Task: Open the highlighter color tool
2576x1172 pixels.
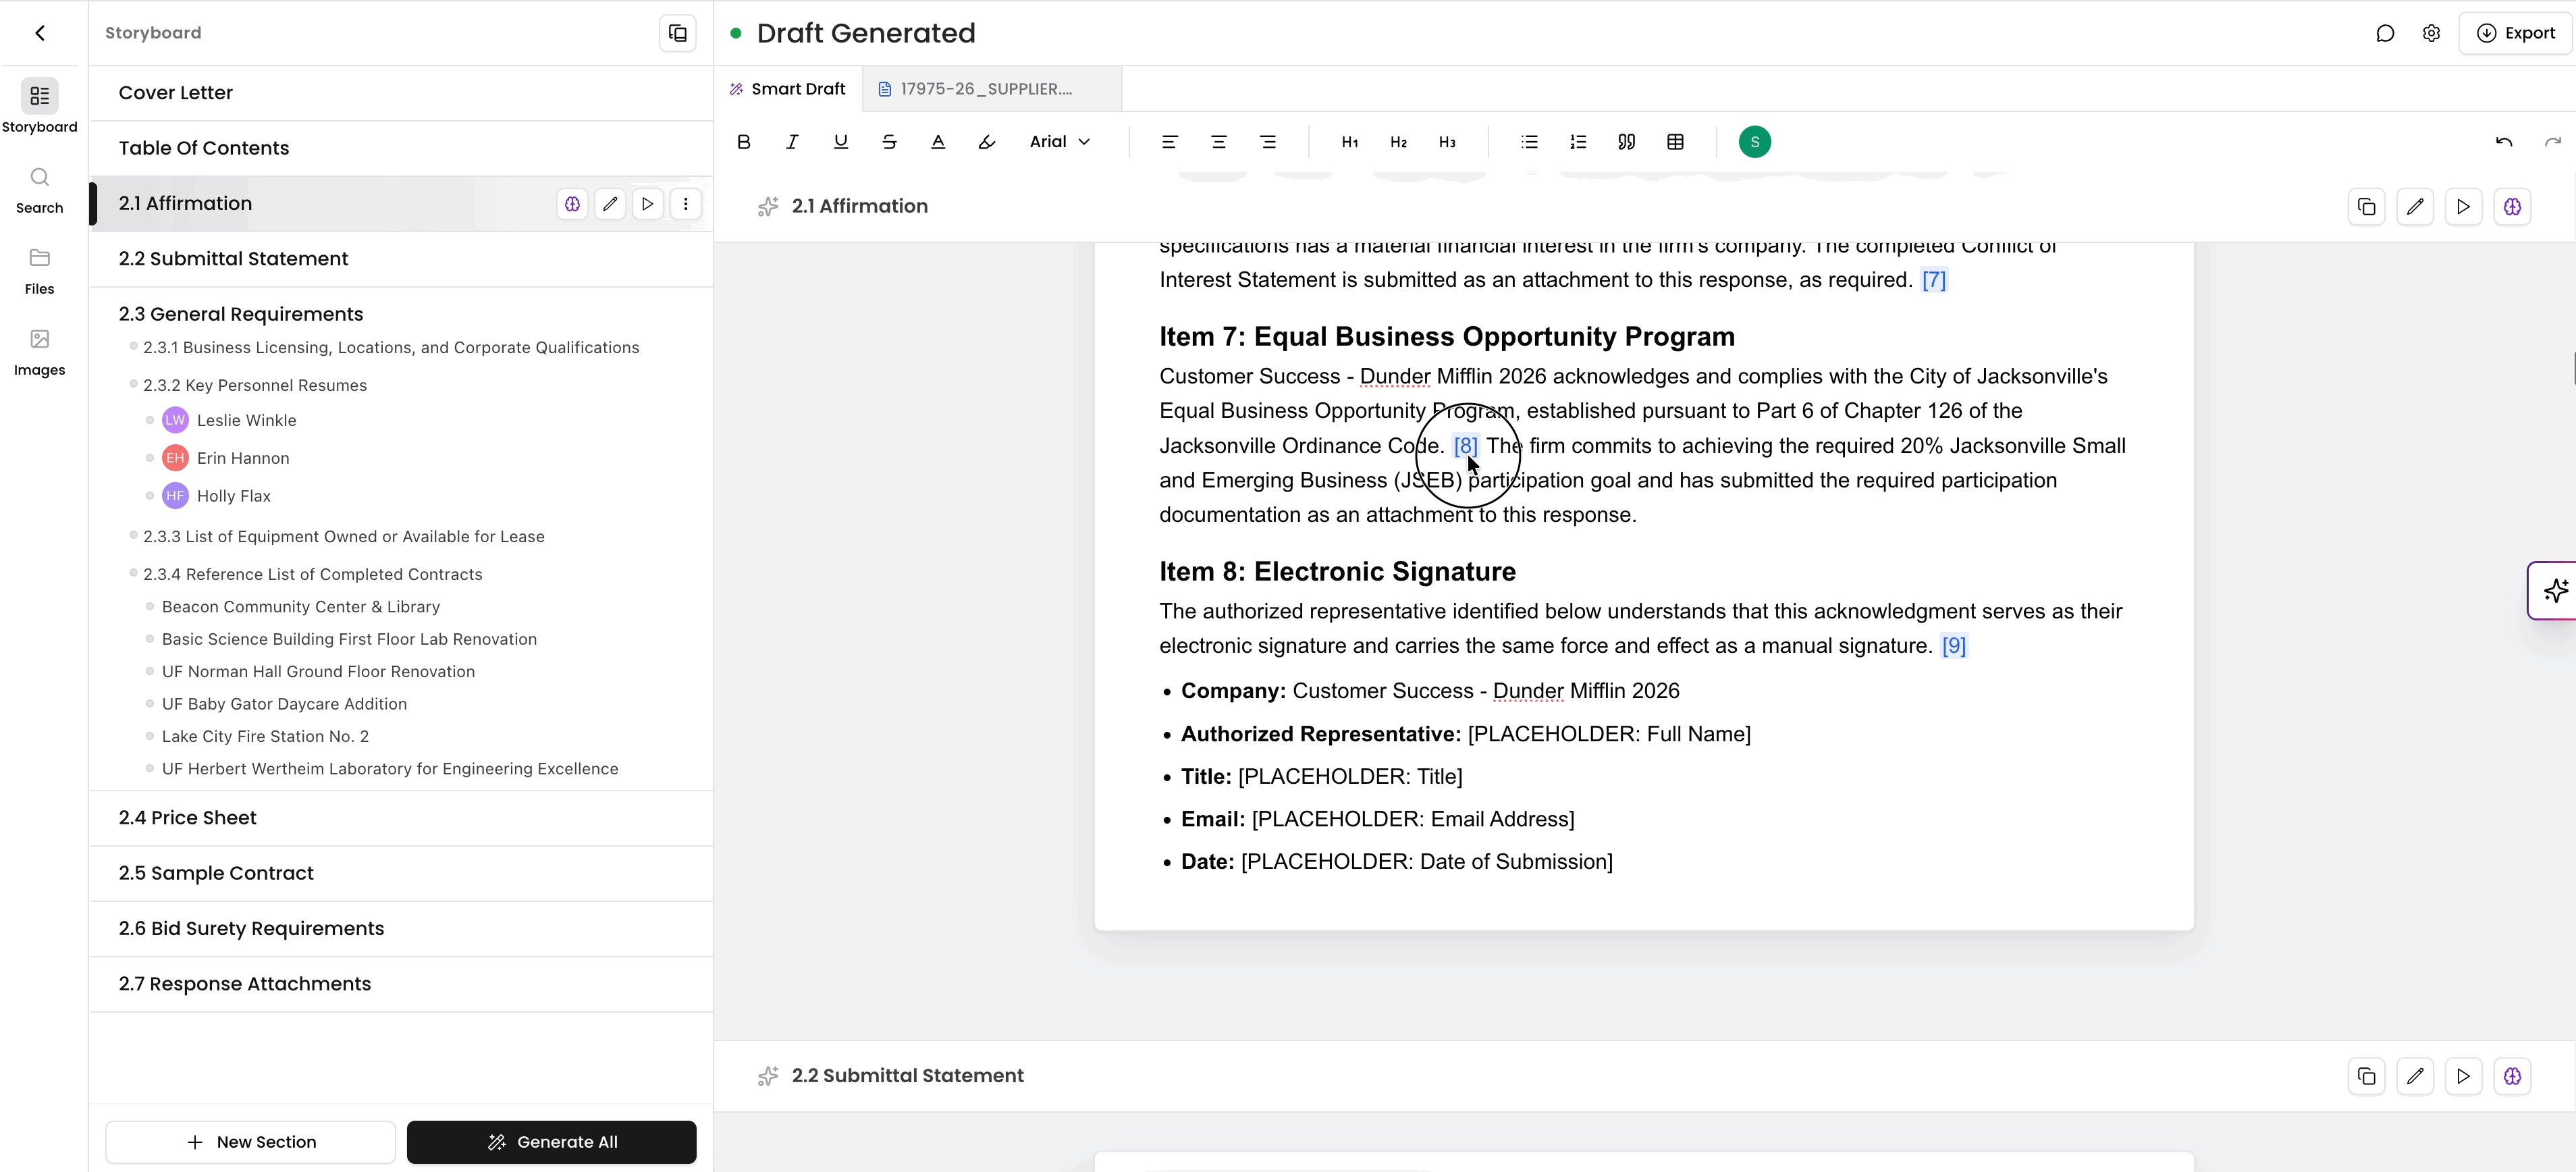Action: 987,142
